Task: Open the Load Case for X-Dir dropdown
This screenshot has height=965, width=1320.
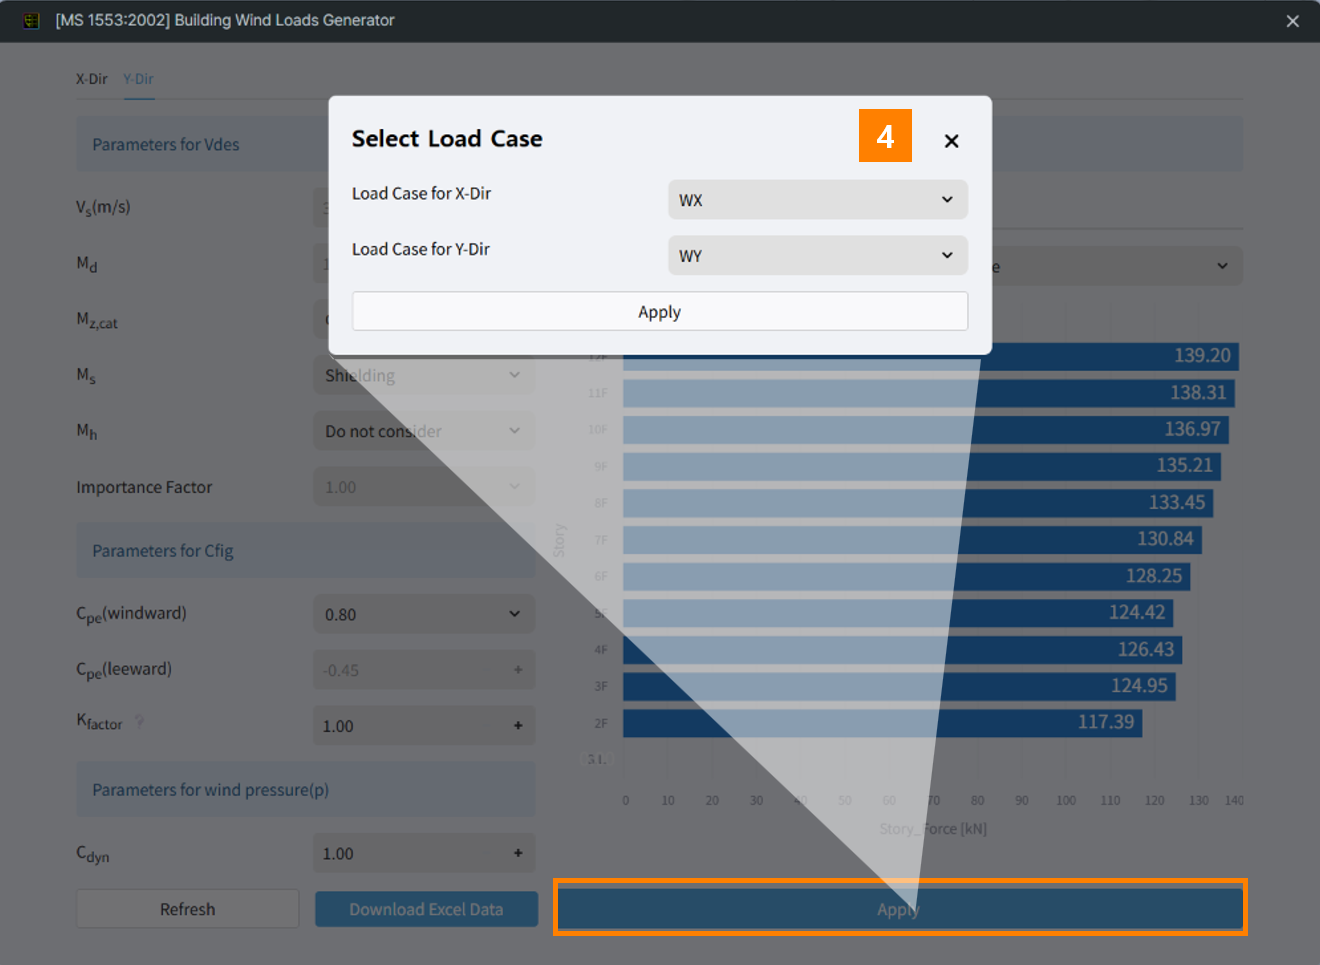Action: pos(817,200)
